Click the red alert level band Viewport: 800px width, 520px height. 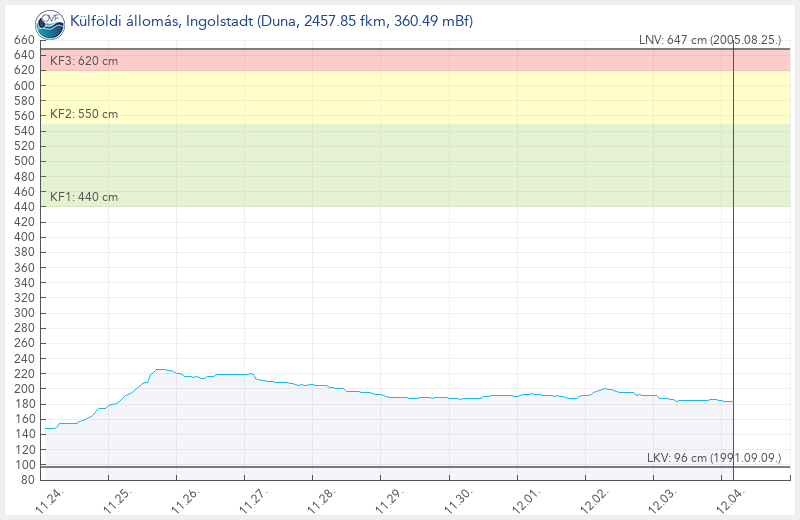(x=400, y=60)
